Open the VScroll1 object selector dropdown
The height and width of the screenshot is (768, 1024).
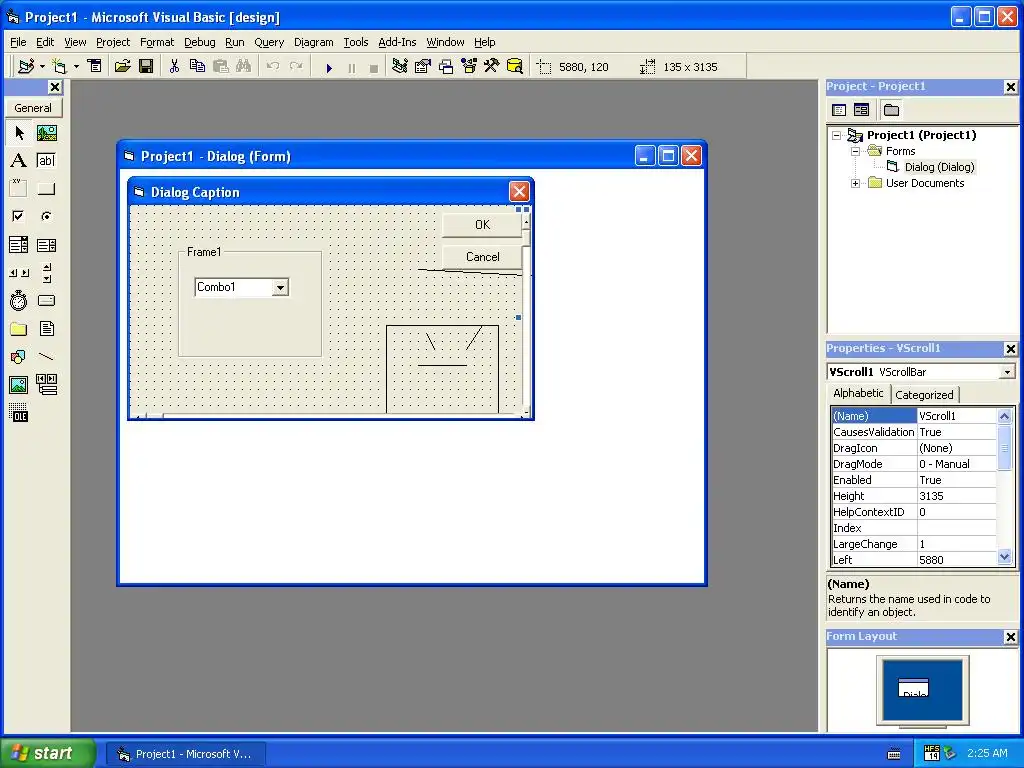pos(1007,372)
